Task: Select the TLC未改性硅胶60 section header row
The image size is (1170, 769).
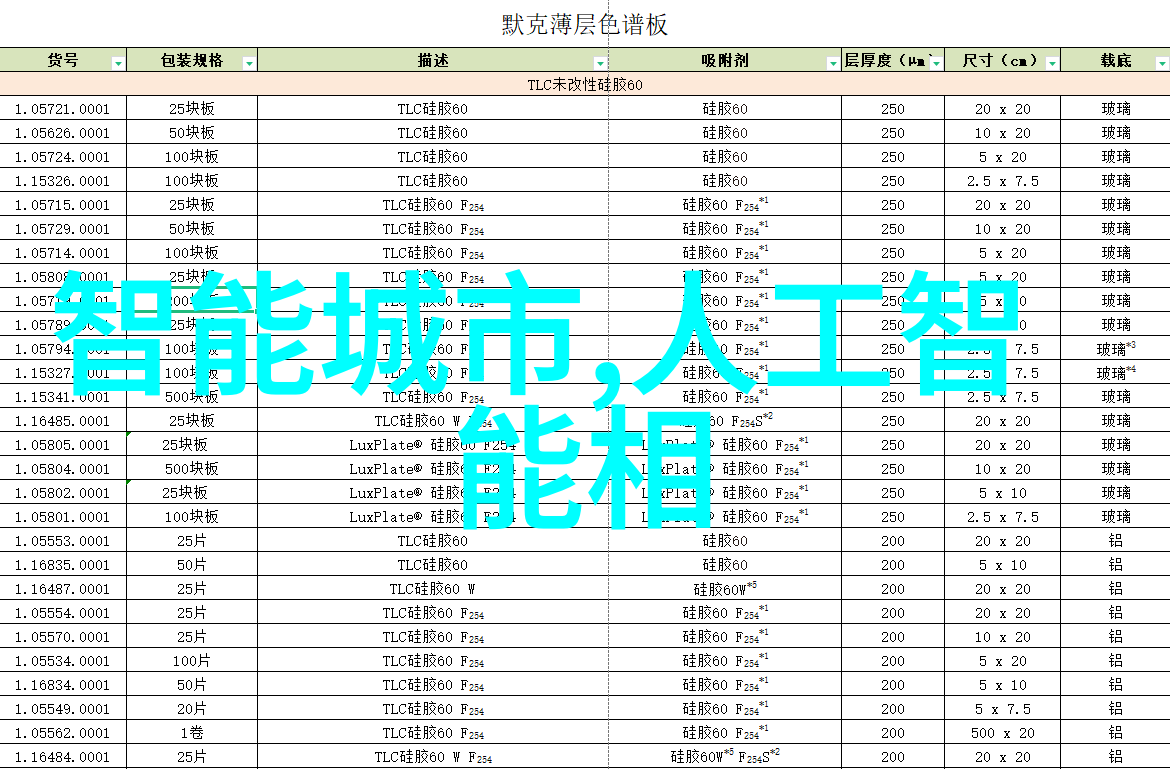Action: click(585, 85)
